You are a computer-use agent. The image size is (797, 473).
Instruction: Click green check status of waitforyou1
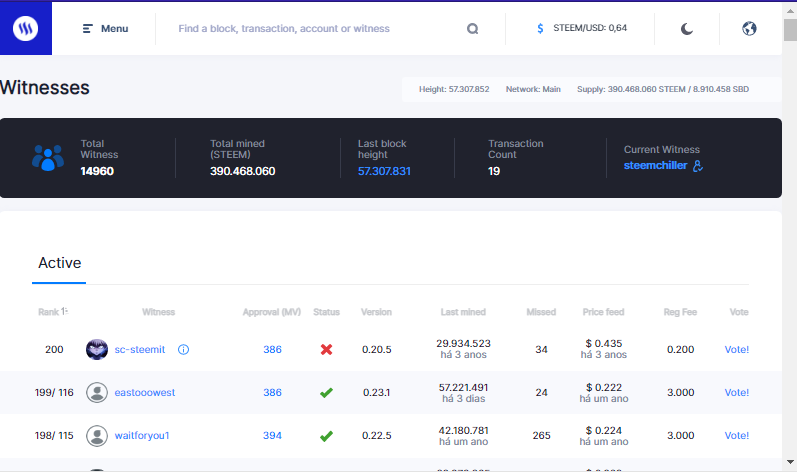[326, 436]
